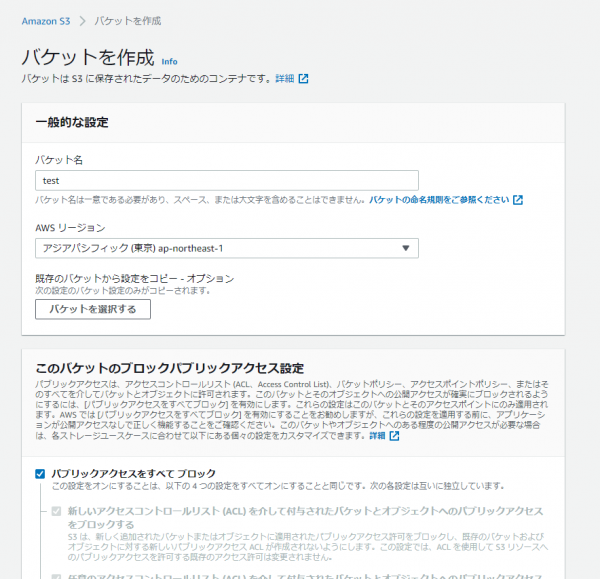Click the Info link beside the title

[169, 62]
